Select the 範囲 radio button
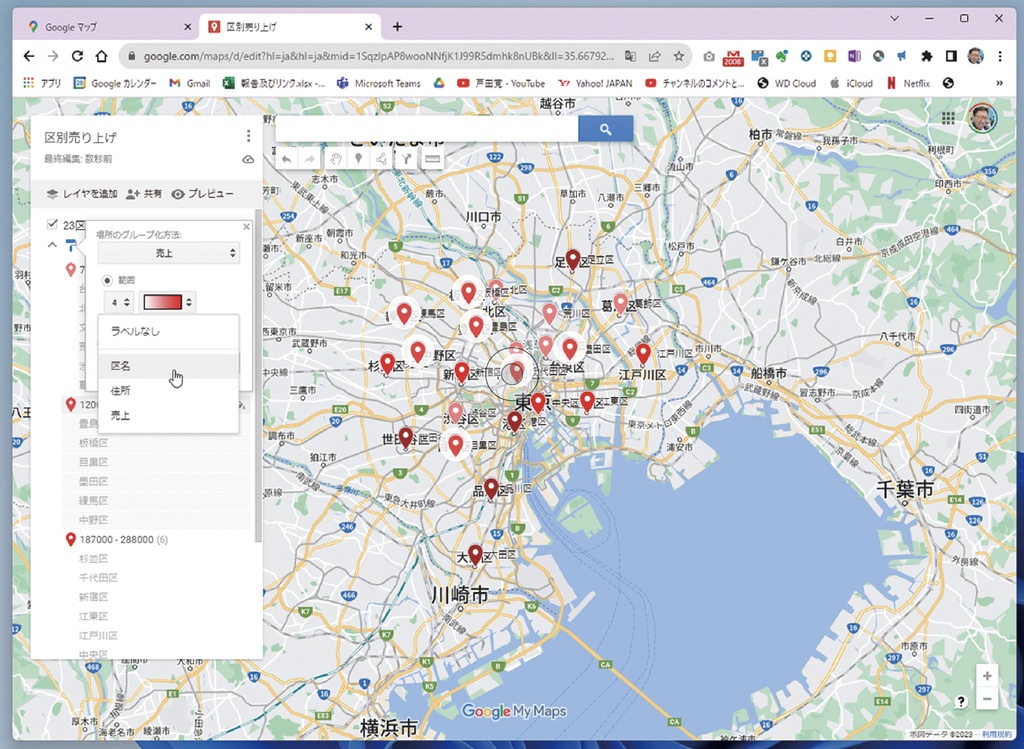This screenshot has width=1024, height=749. 108,280
